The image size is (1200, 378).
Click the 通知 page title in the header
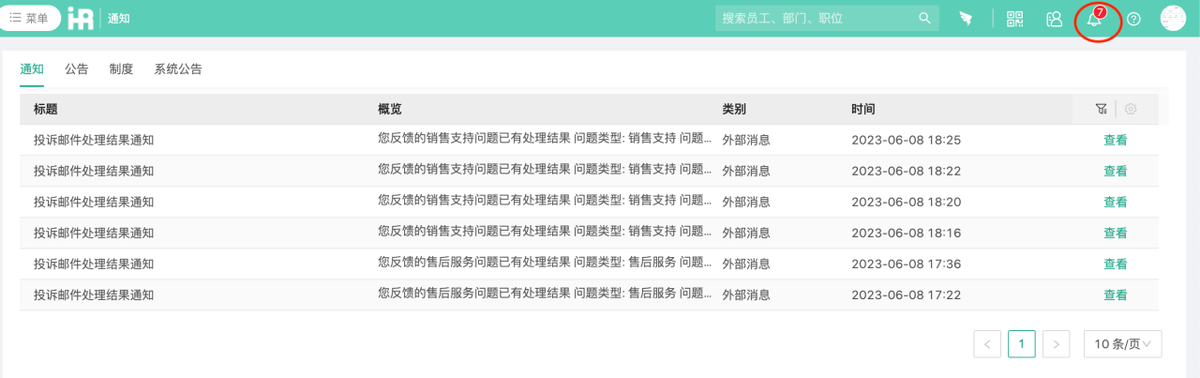[119, 19]
